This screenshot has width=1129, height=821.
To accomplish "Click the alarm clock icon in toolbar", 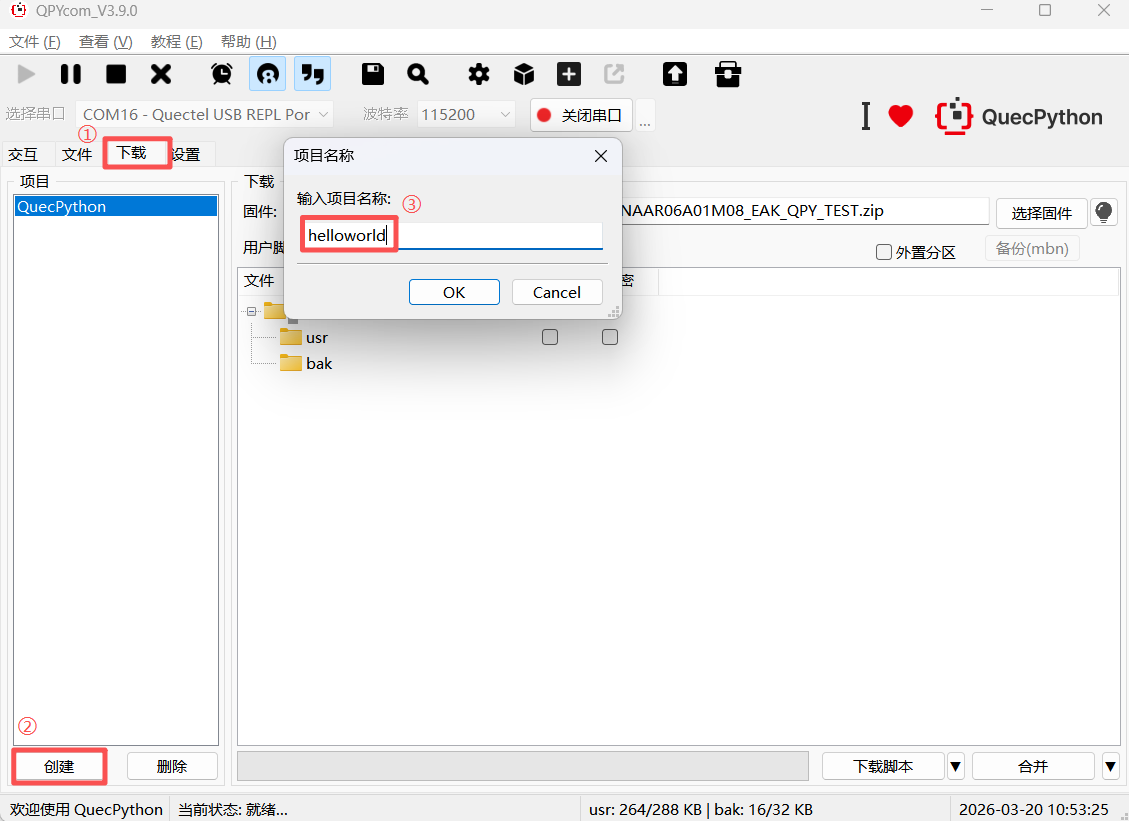I will [x=222, y=74].
